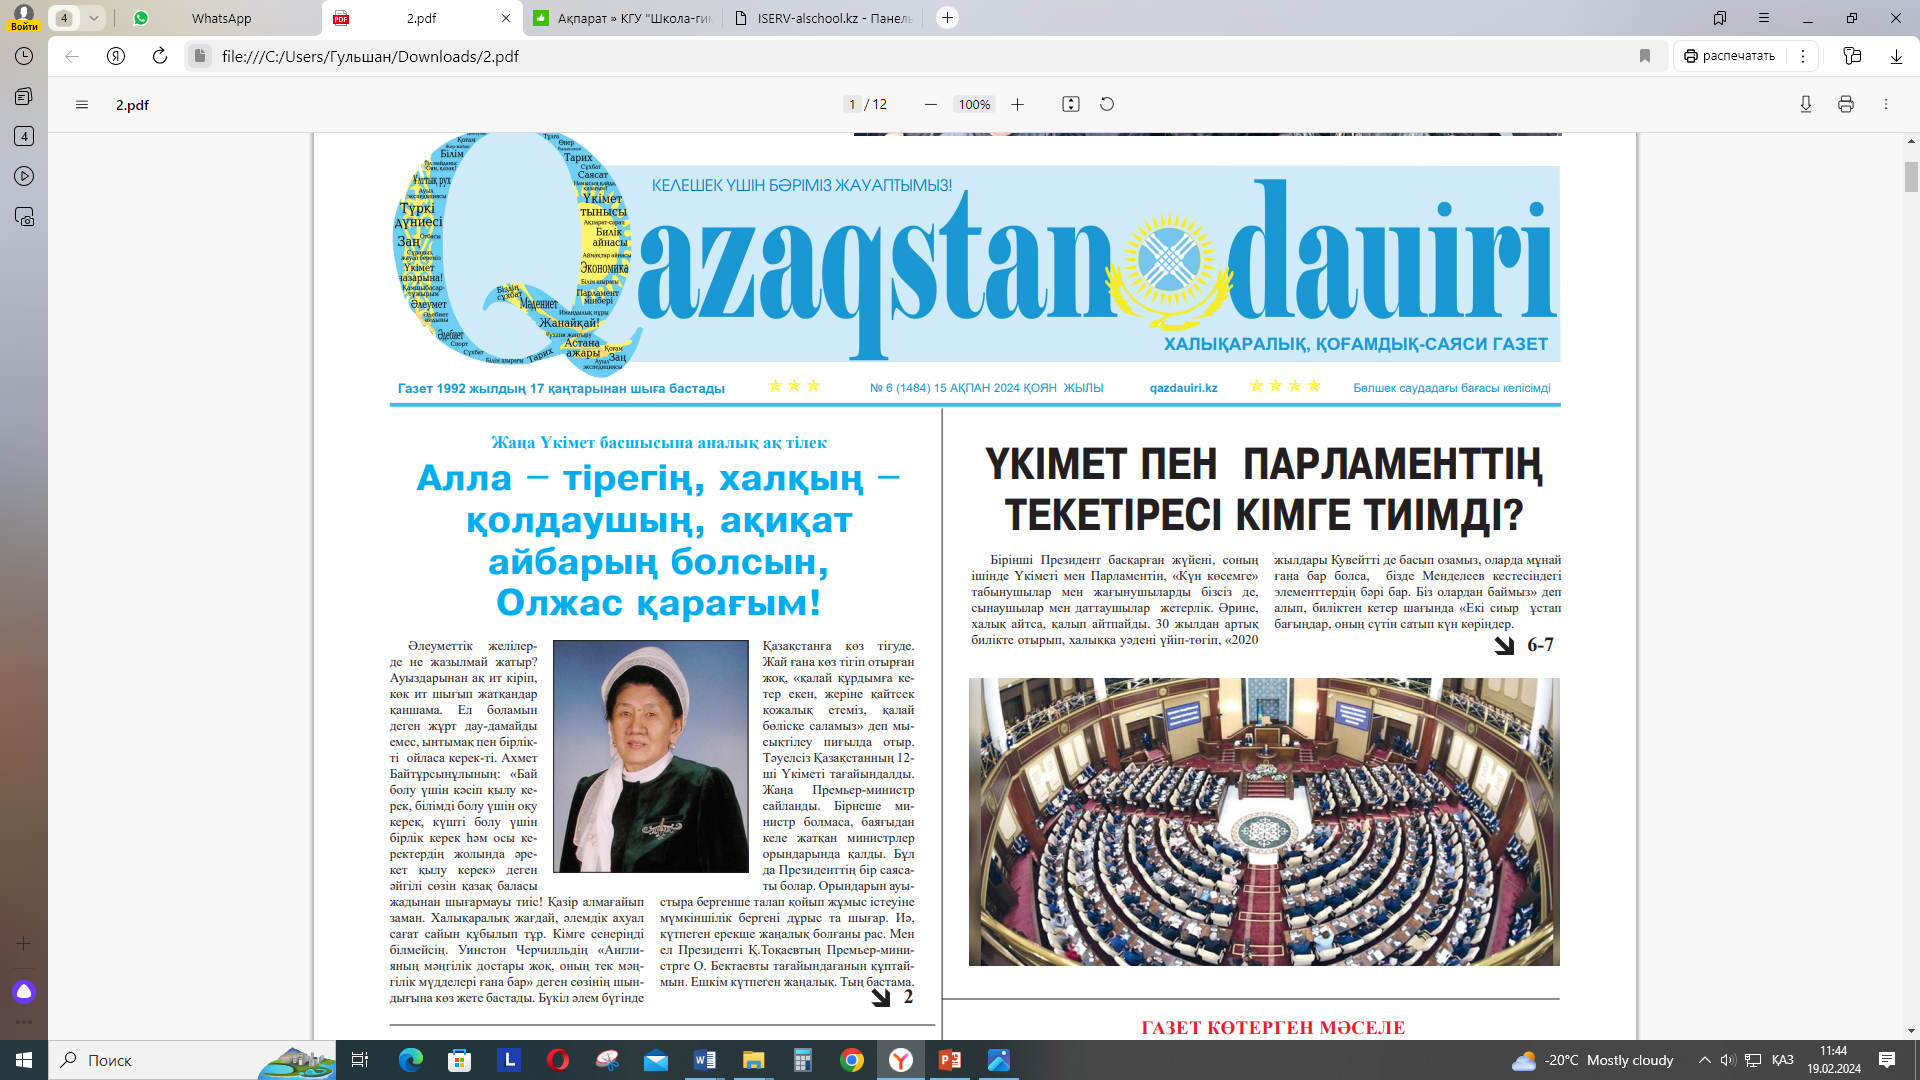Open sidebar screenshot tool icon

point(24,217)
